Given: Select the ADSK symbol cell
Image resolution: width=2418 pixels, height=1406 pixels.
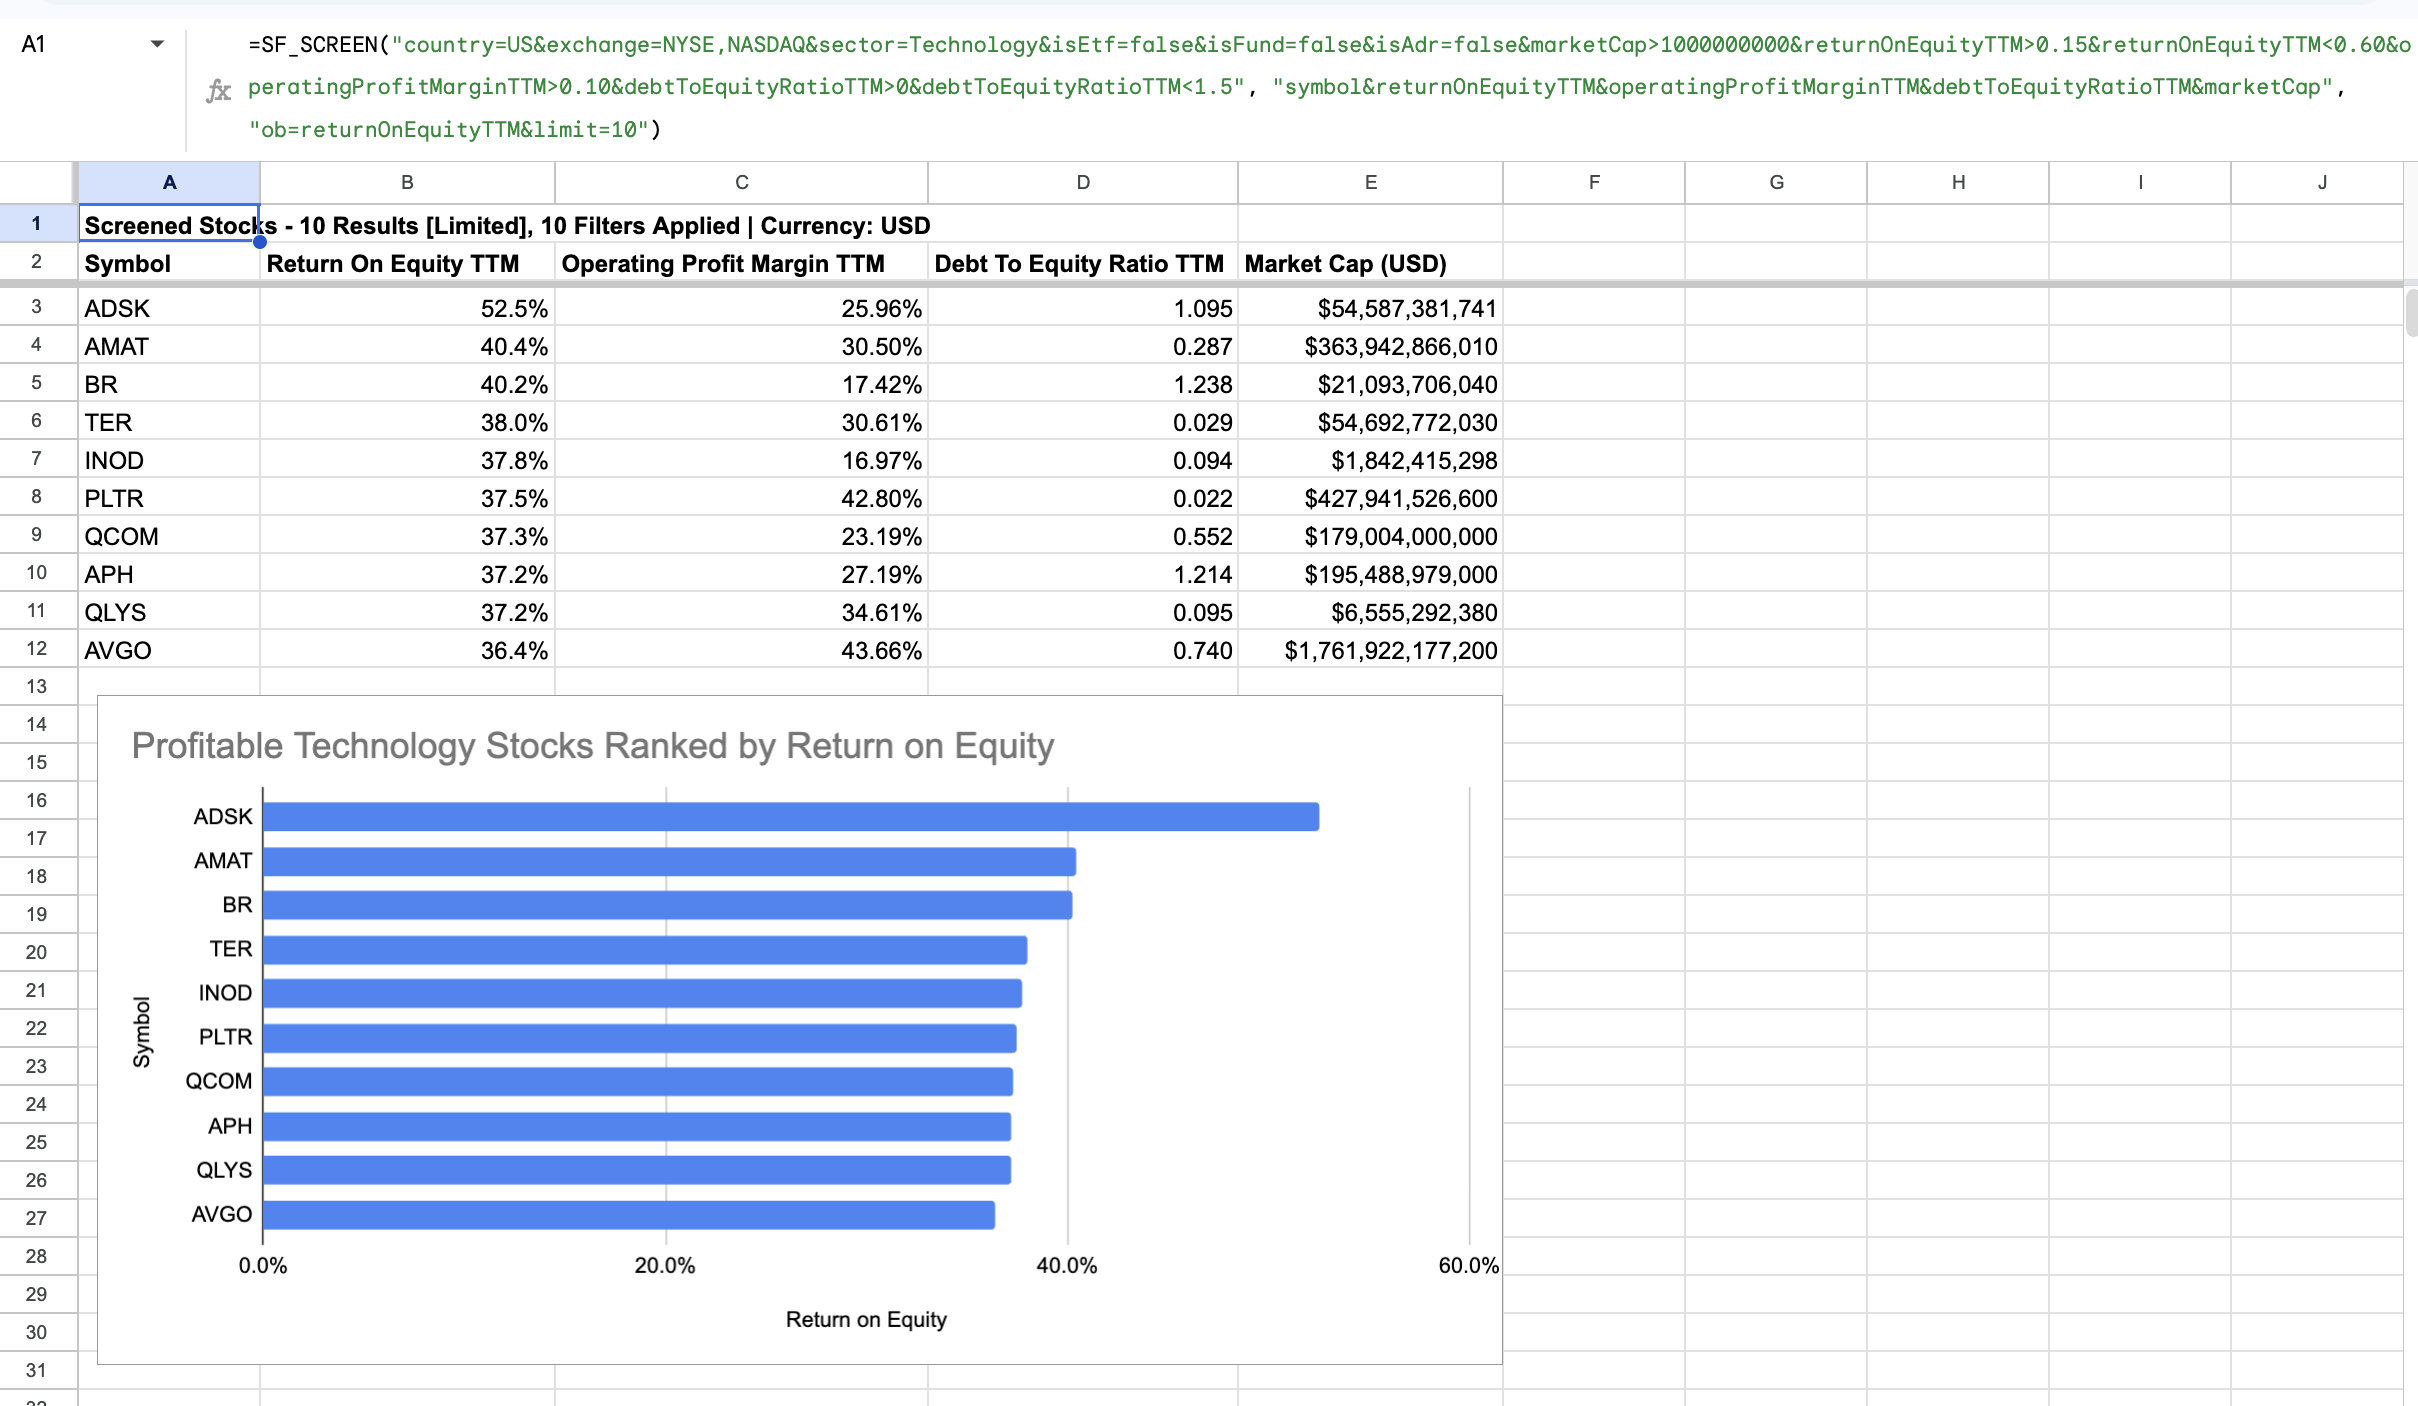Looking at the screenshot, I should [169, 308].
